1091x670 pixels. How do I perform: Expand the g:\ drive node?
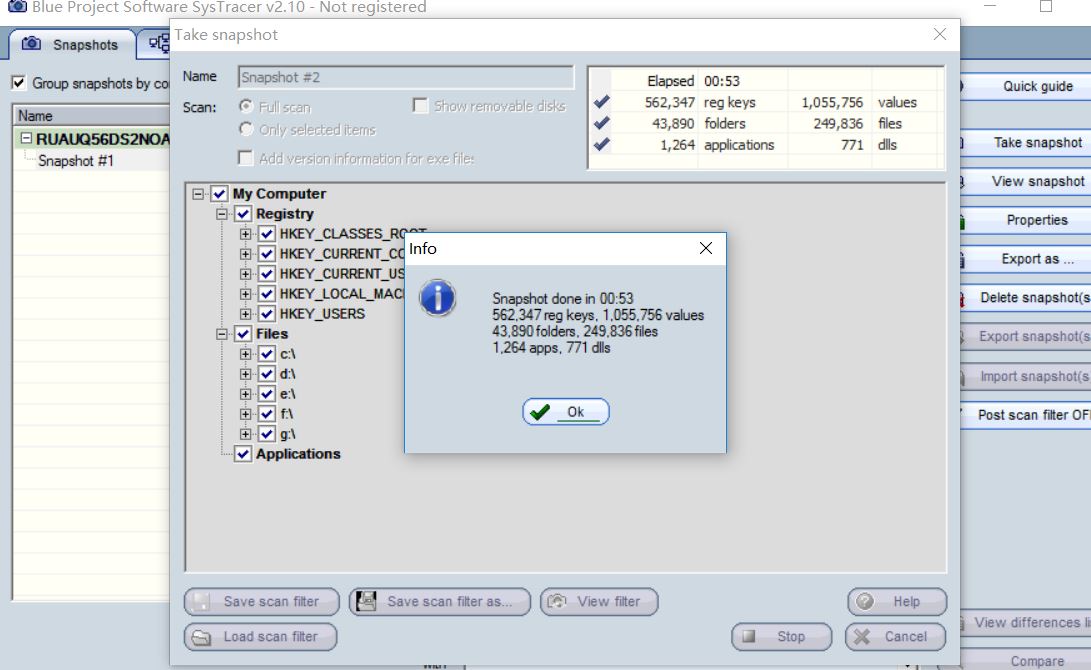pos(245,434)
